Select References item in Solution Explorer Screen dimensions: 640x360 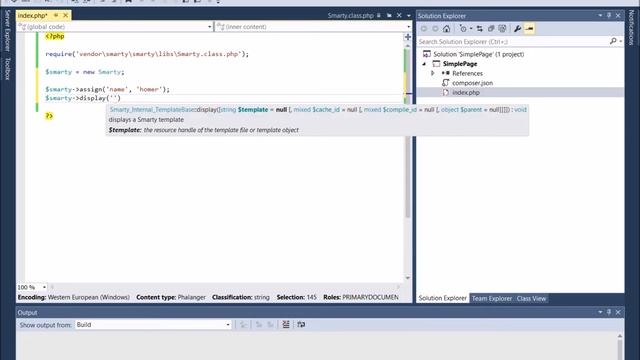coord(467,73)
